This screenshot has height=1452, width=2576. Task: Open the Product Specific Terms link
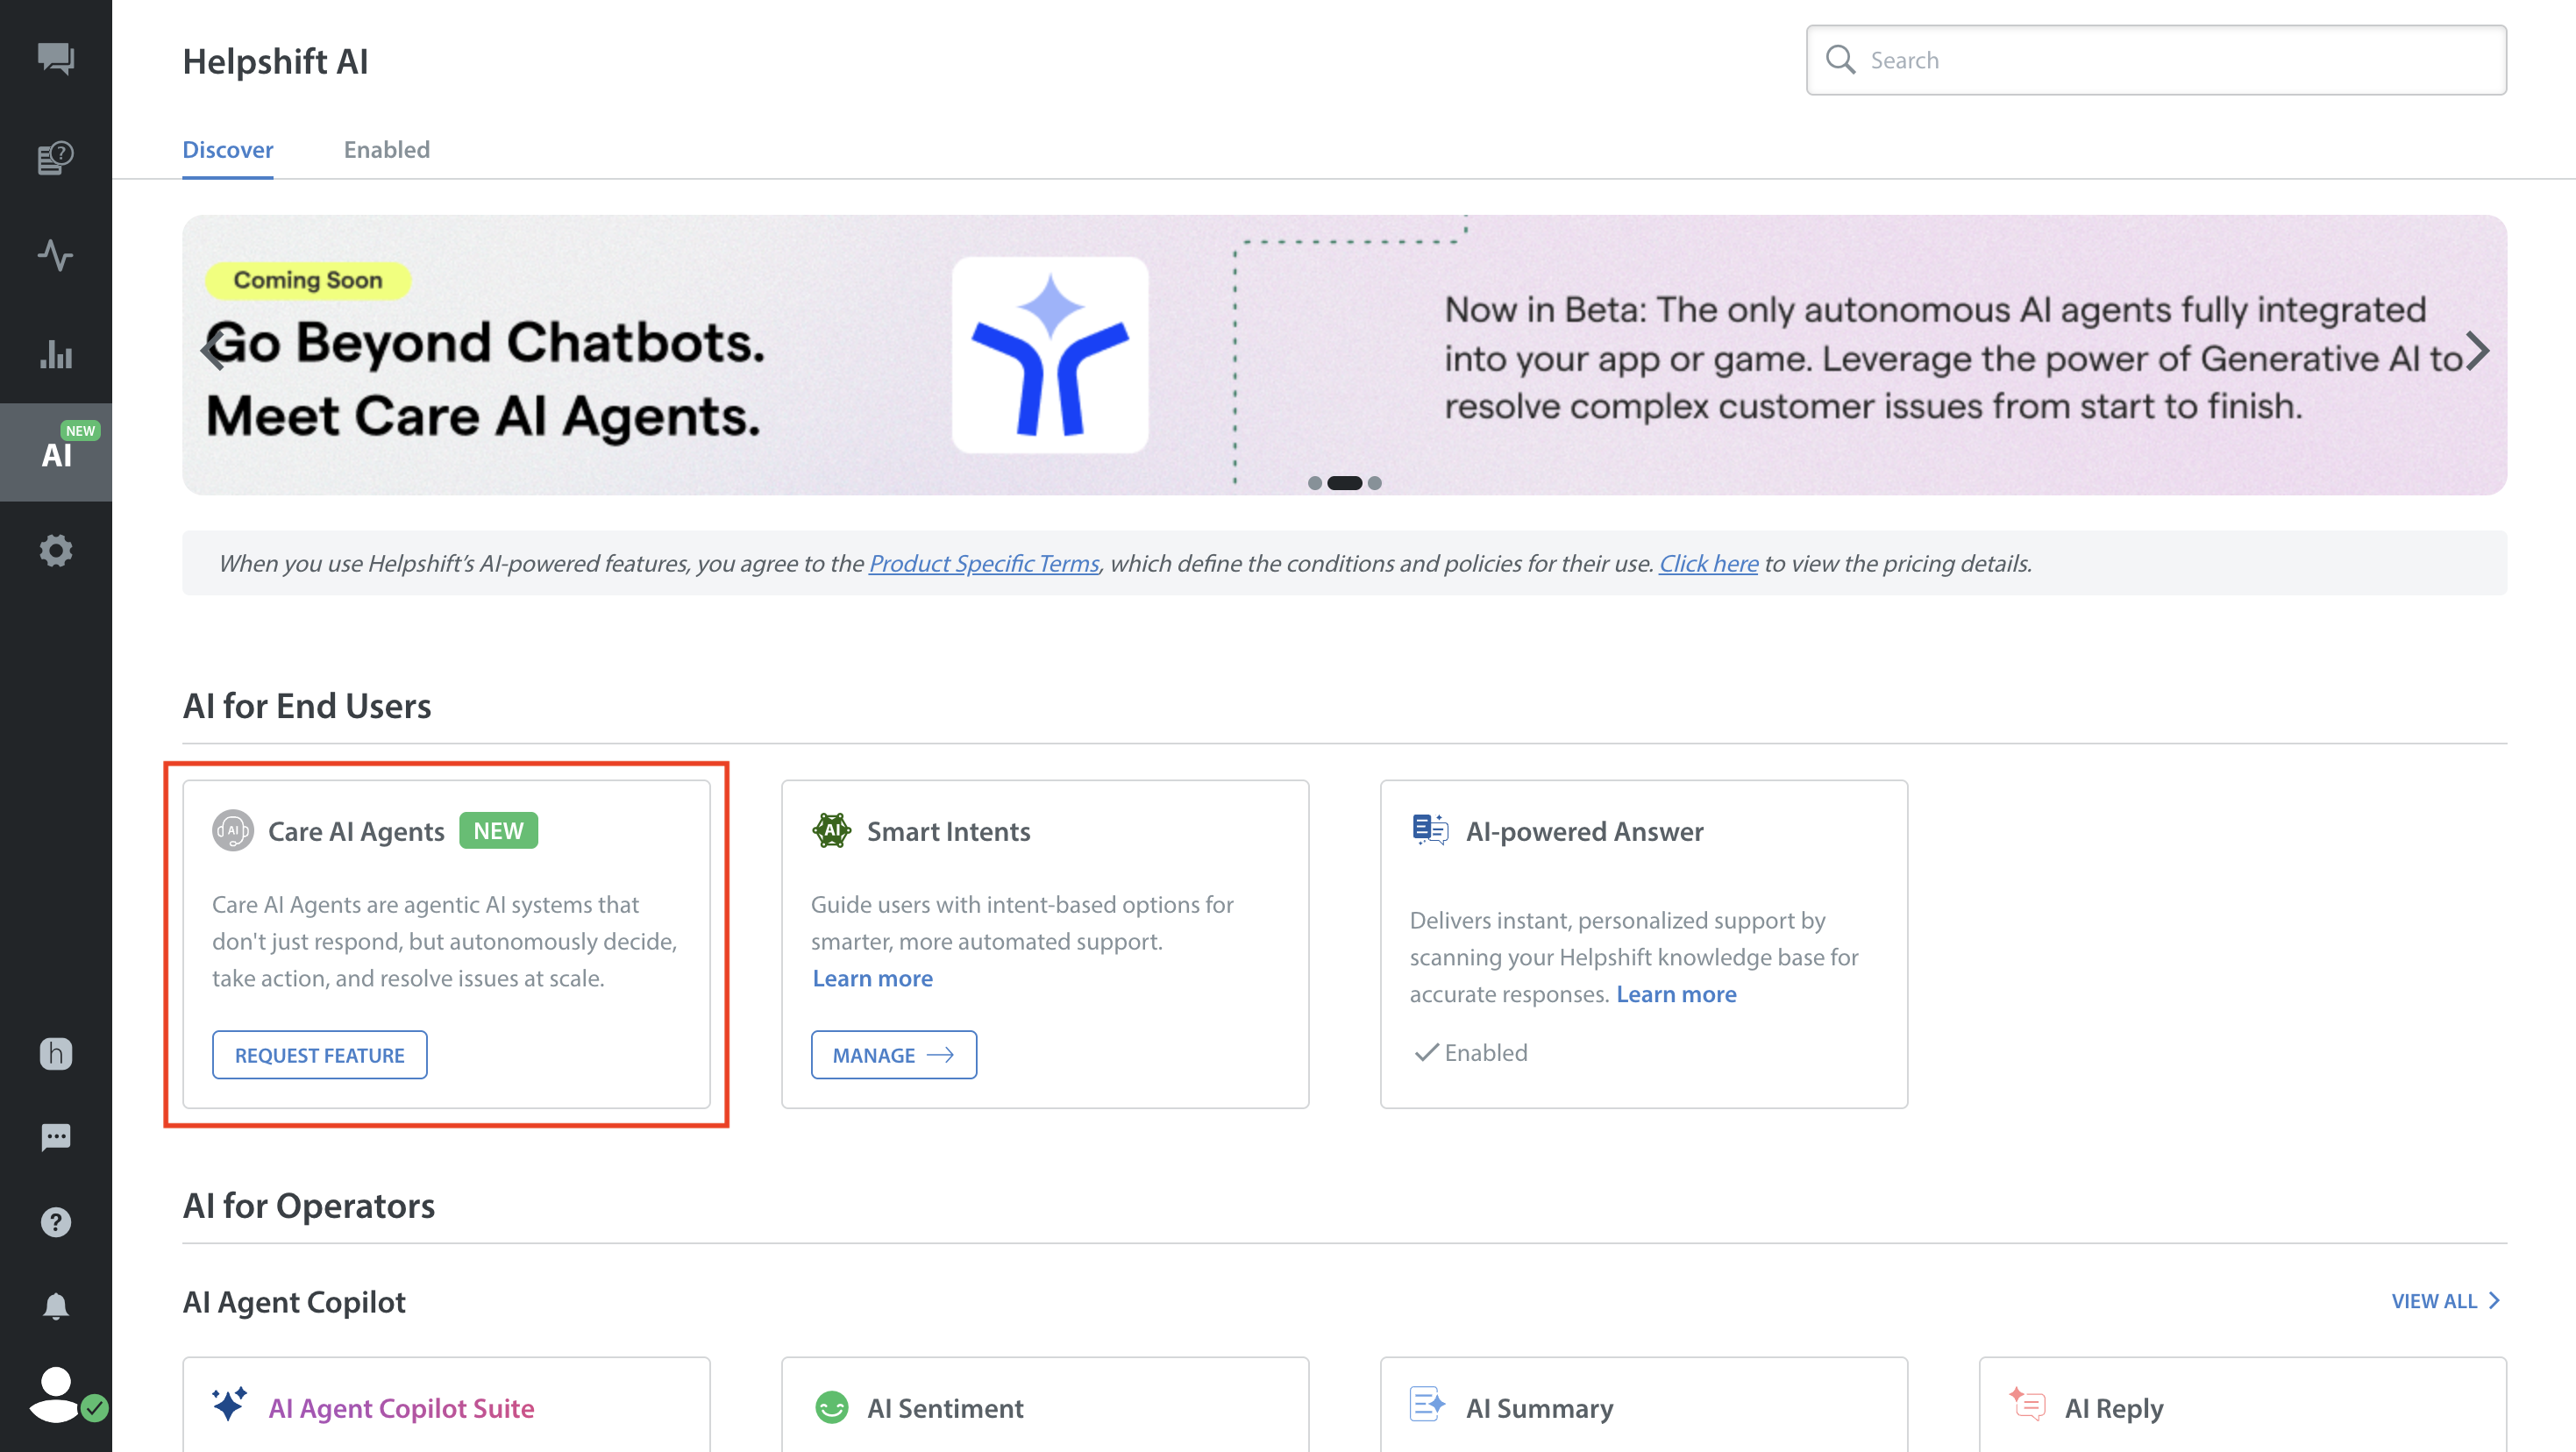coord(983,563)
